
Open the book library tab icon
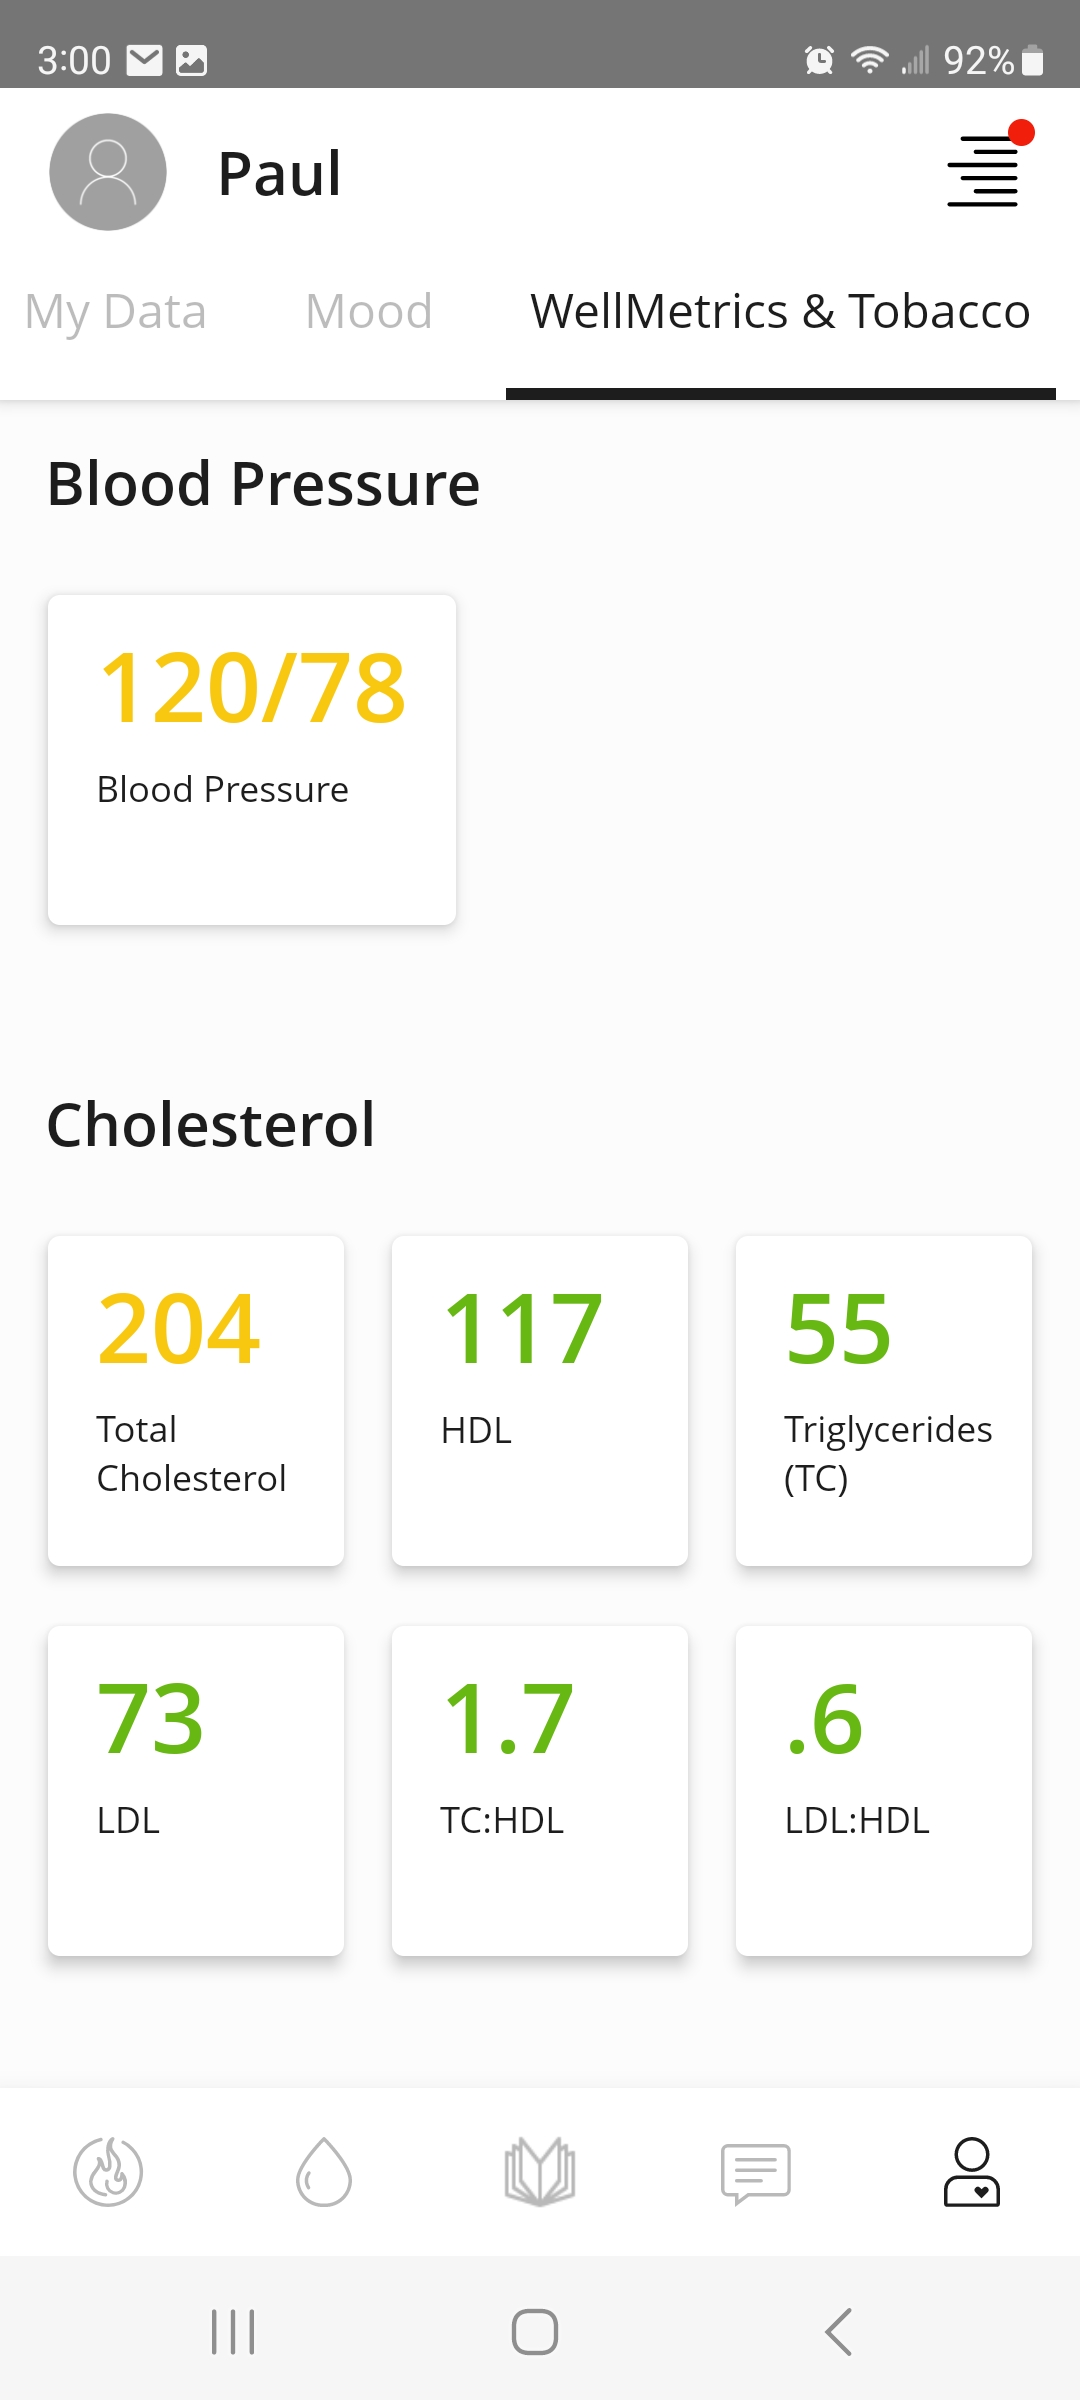tap(540, 2171)
